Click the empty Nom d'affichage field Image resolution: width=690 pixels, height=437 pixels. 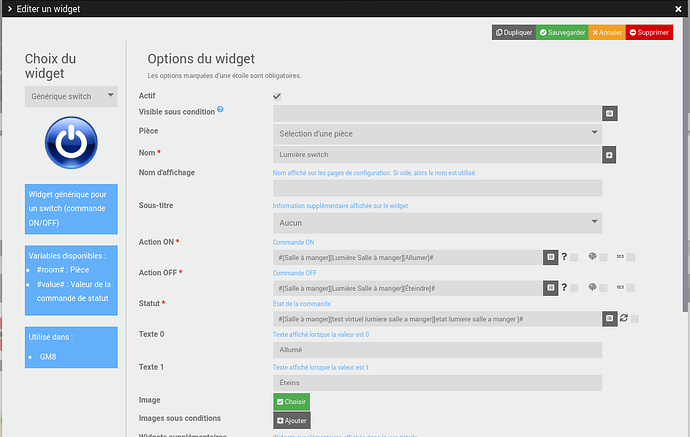(x=437, y=188)
